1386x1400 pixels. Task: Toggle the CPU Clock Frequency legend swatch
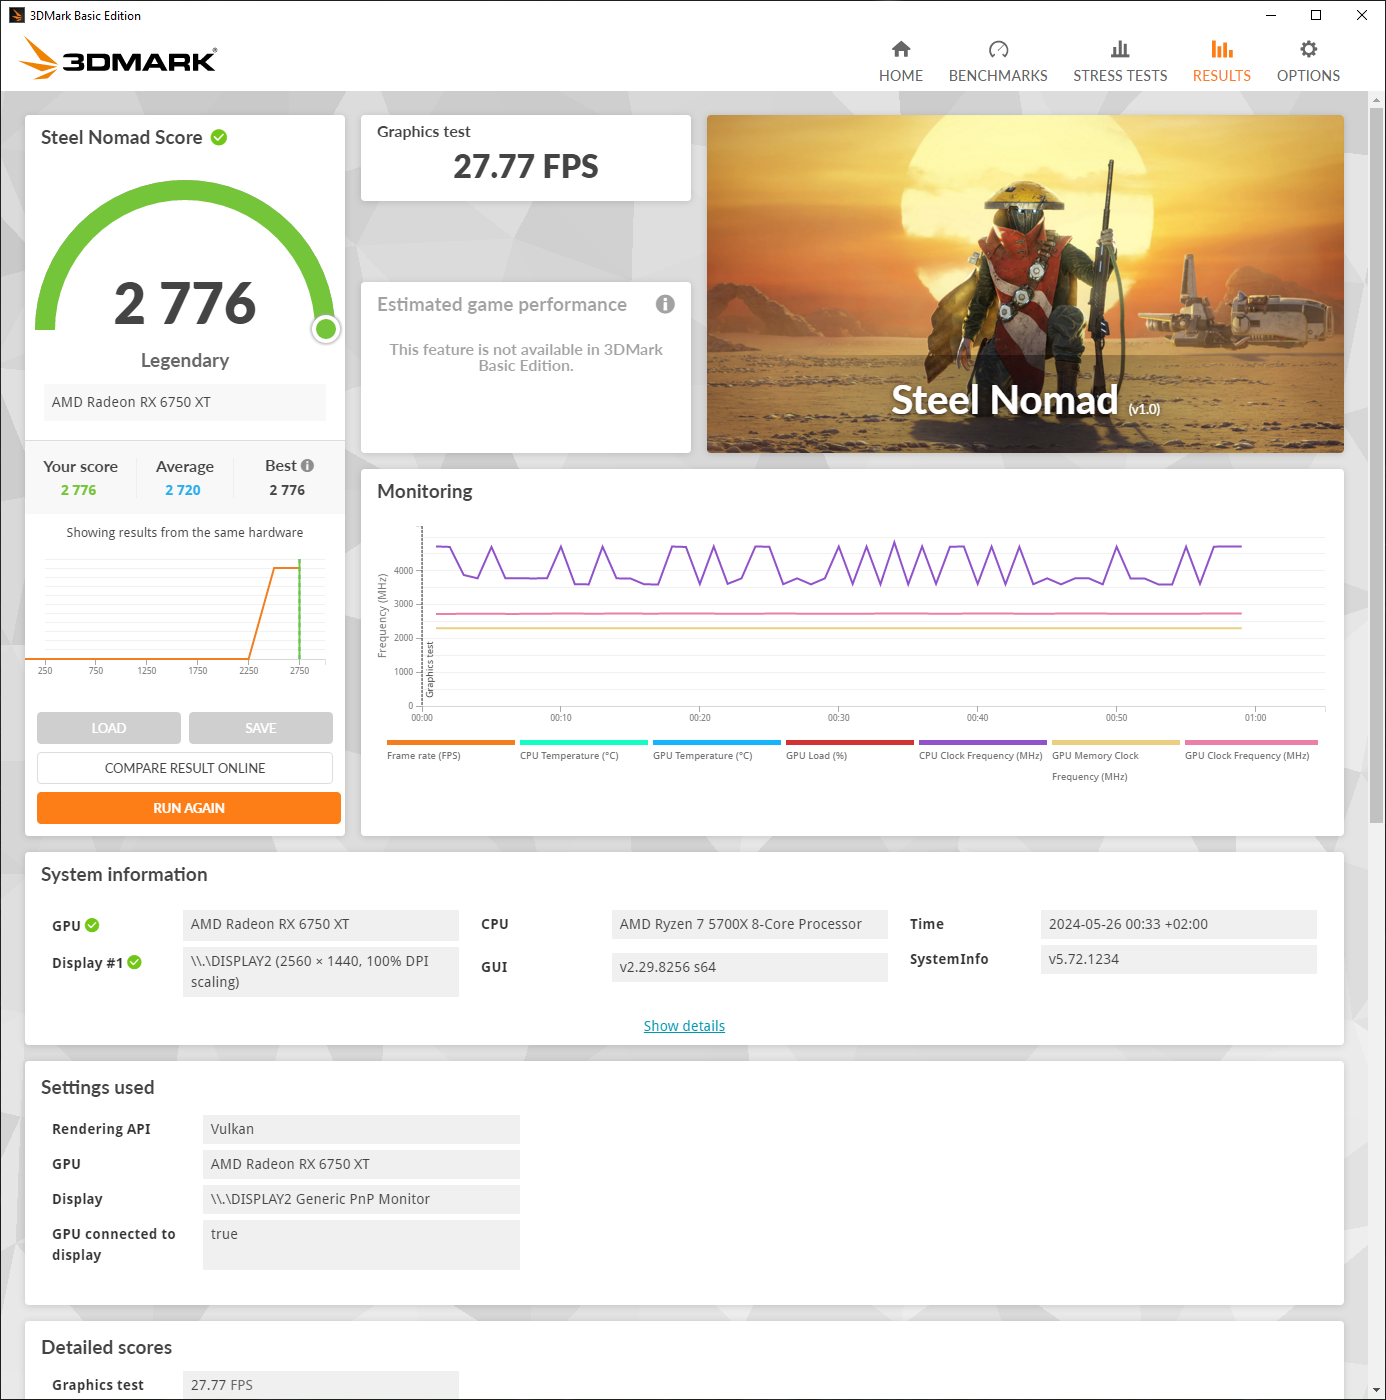click(983, 742)
